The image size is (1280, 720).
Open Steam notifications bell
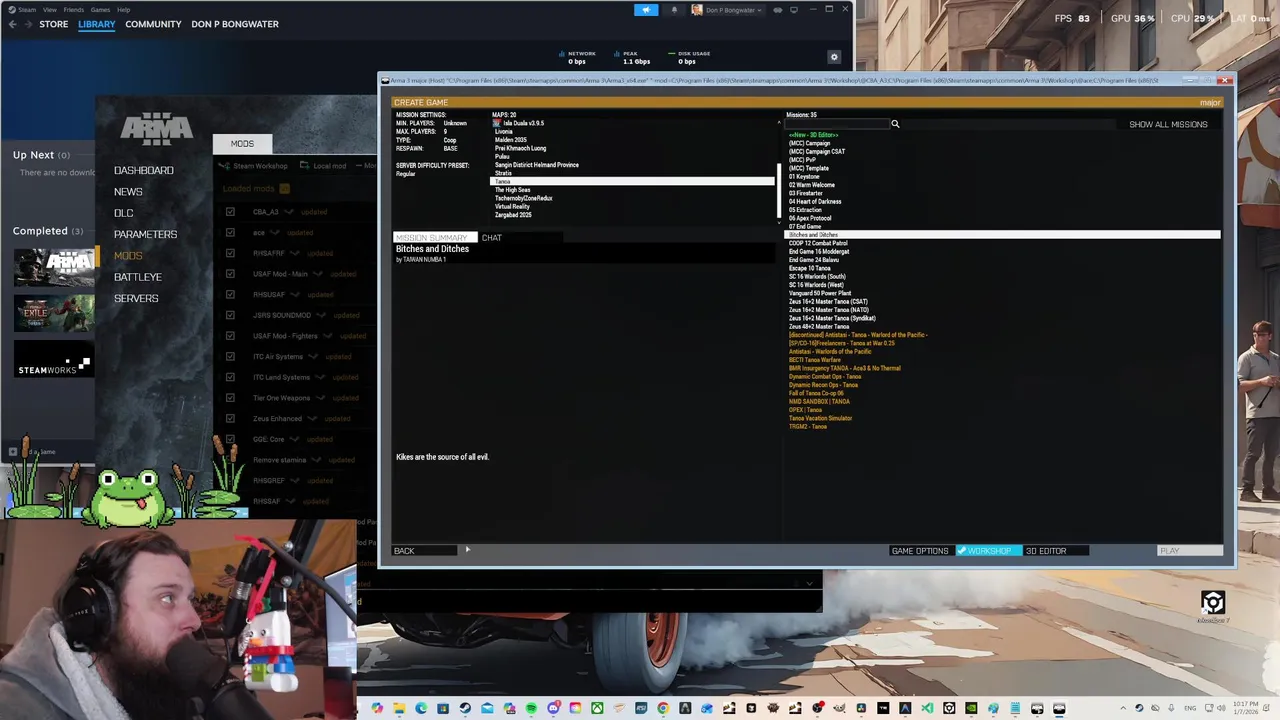pos(674,10)
